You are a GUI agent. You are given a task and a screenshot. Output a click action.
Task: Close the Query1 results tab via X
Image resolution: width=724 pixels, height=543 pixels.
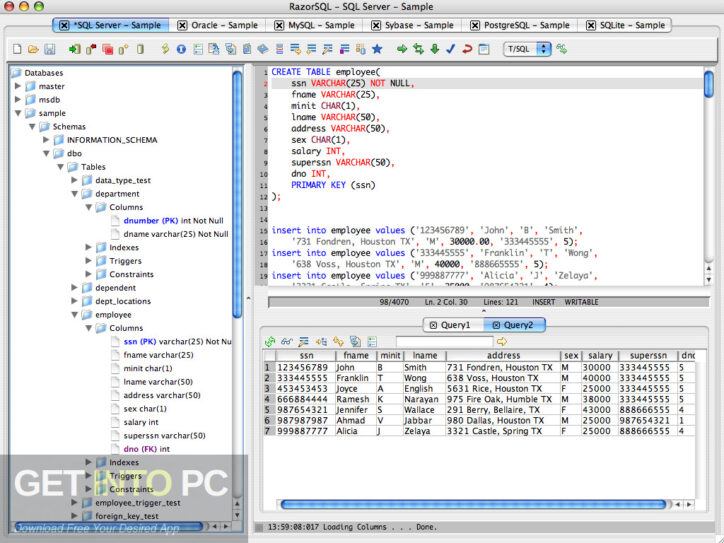(x=433, y=325)
